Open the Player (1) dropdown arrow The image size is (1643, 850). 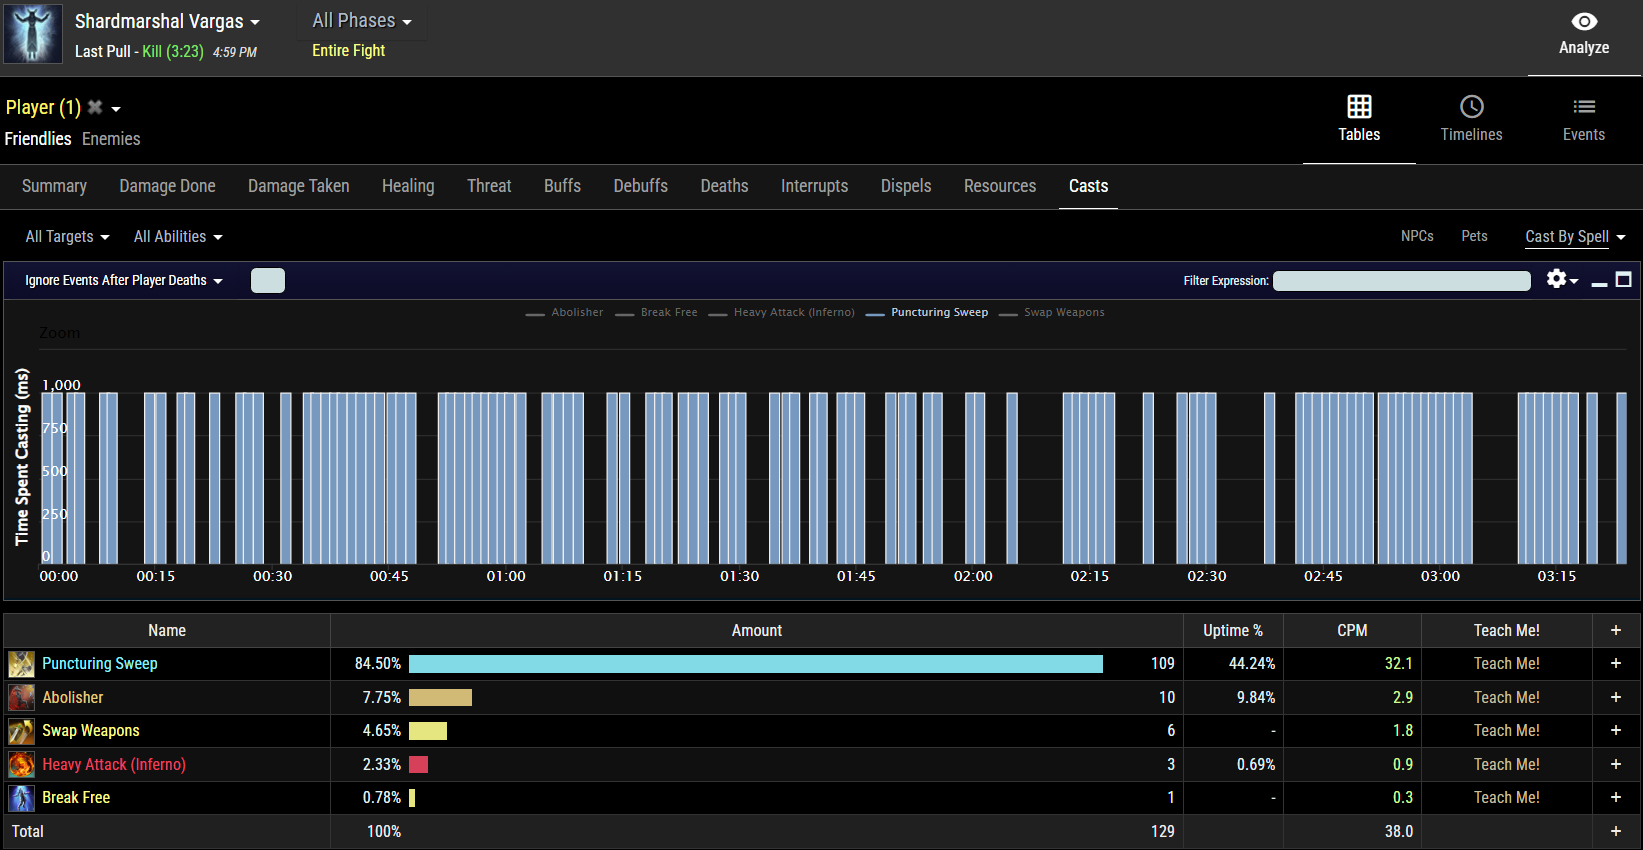coord(116,109)
